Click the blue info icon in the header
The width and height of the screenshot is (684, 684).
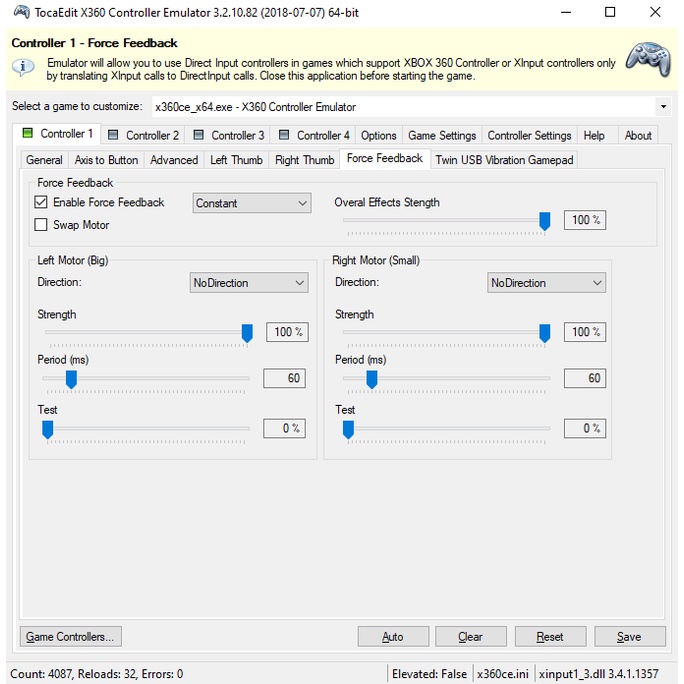coord(23,68)
